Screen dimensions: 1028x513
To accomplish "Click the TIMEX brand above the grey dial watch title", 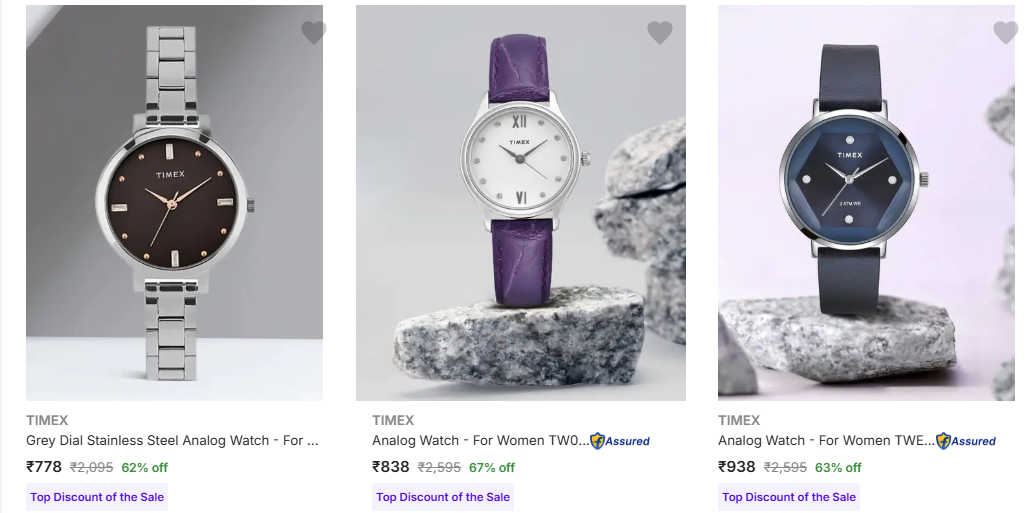I will 47,420.
